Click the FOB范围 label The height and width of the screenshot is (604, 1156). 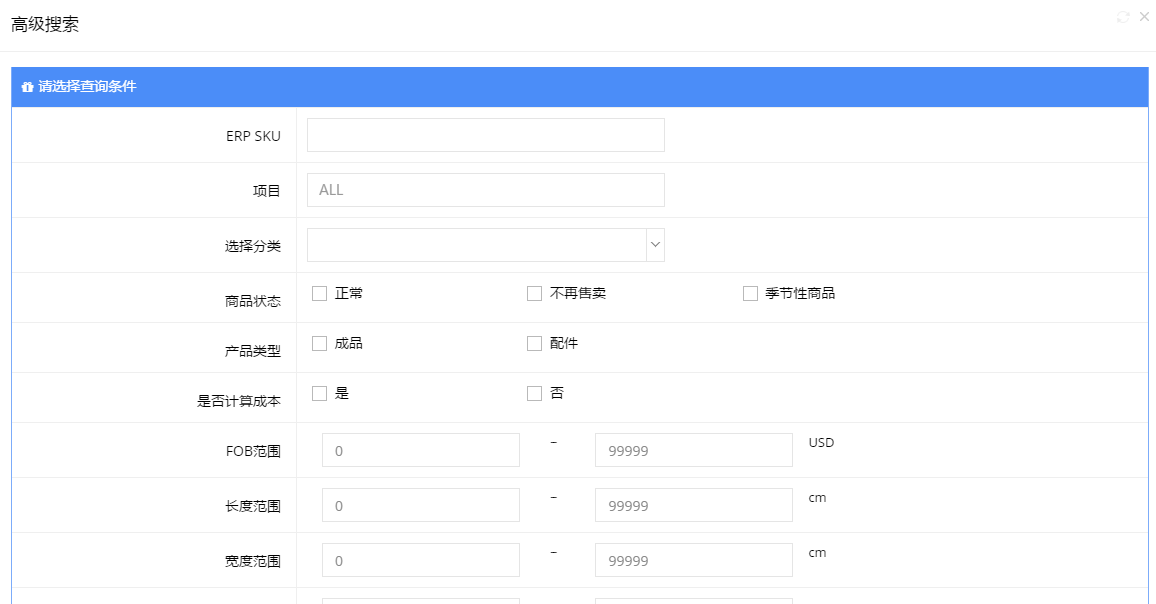253,451
